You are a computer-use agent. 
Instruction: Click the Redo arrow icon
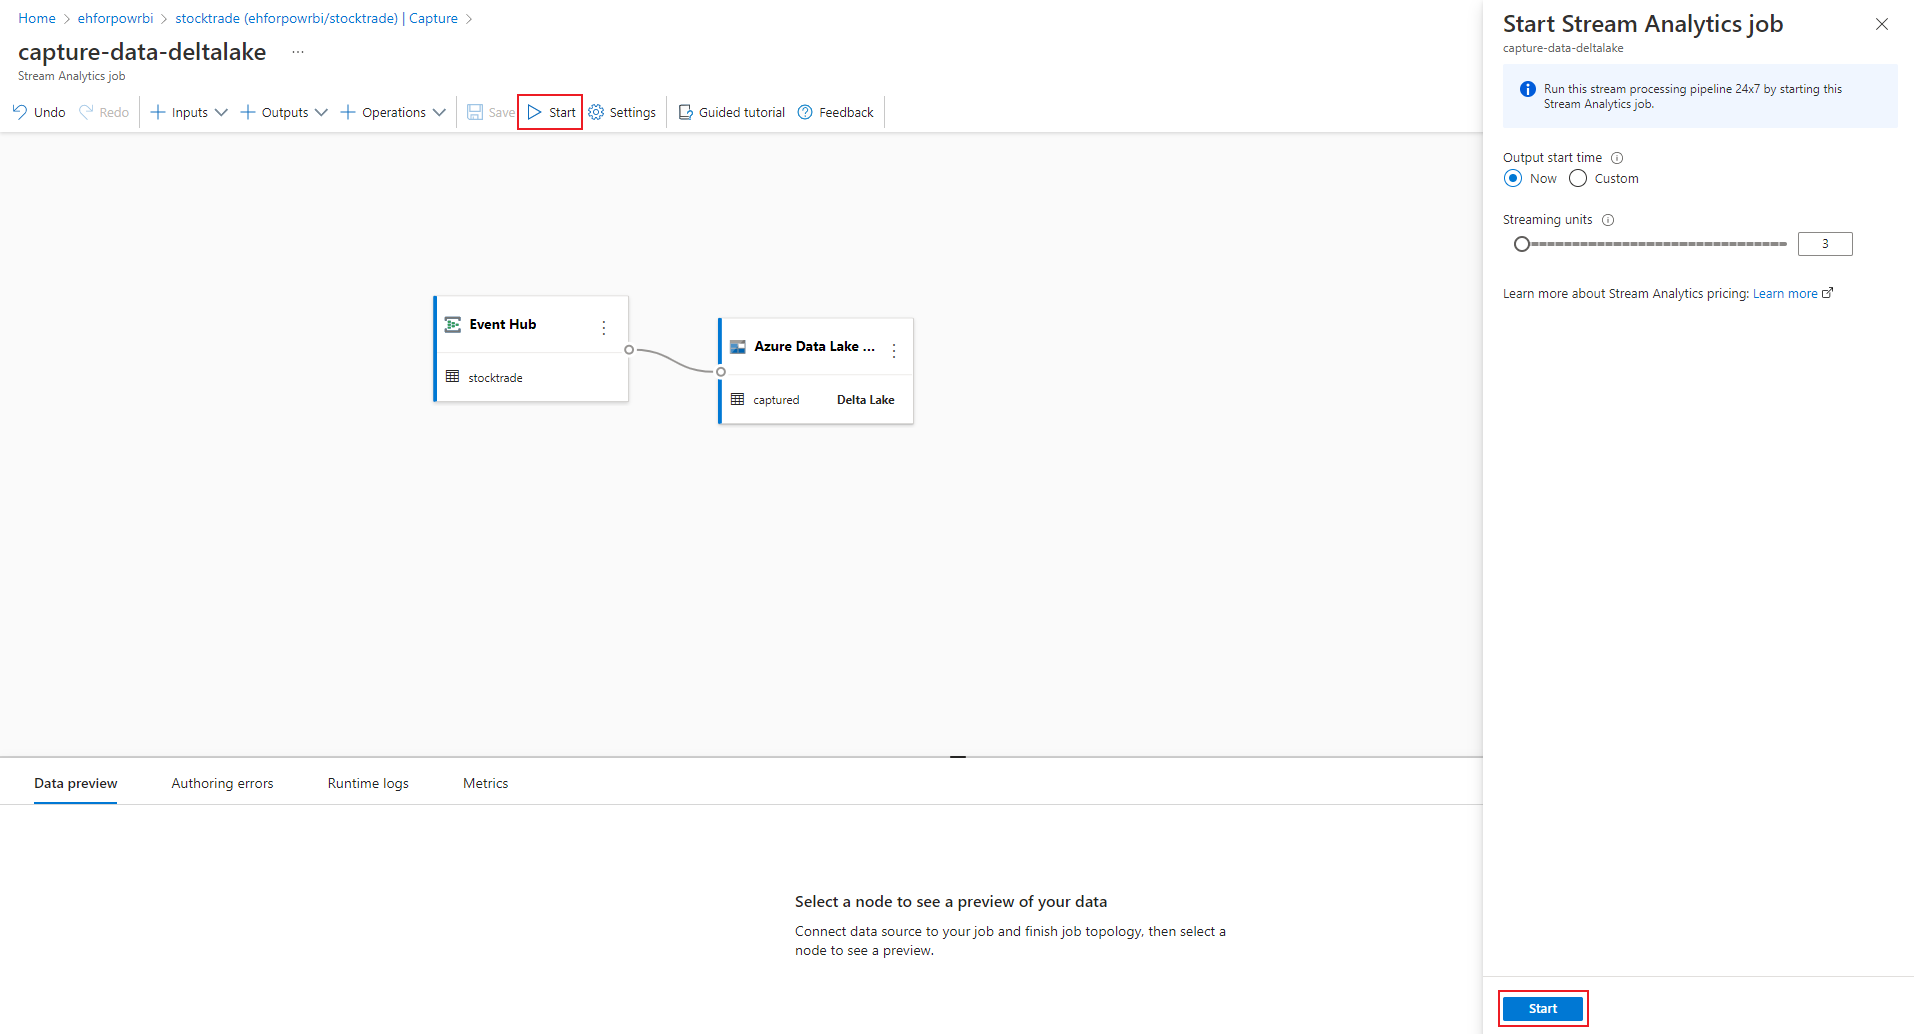(86, 112)
